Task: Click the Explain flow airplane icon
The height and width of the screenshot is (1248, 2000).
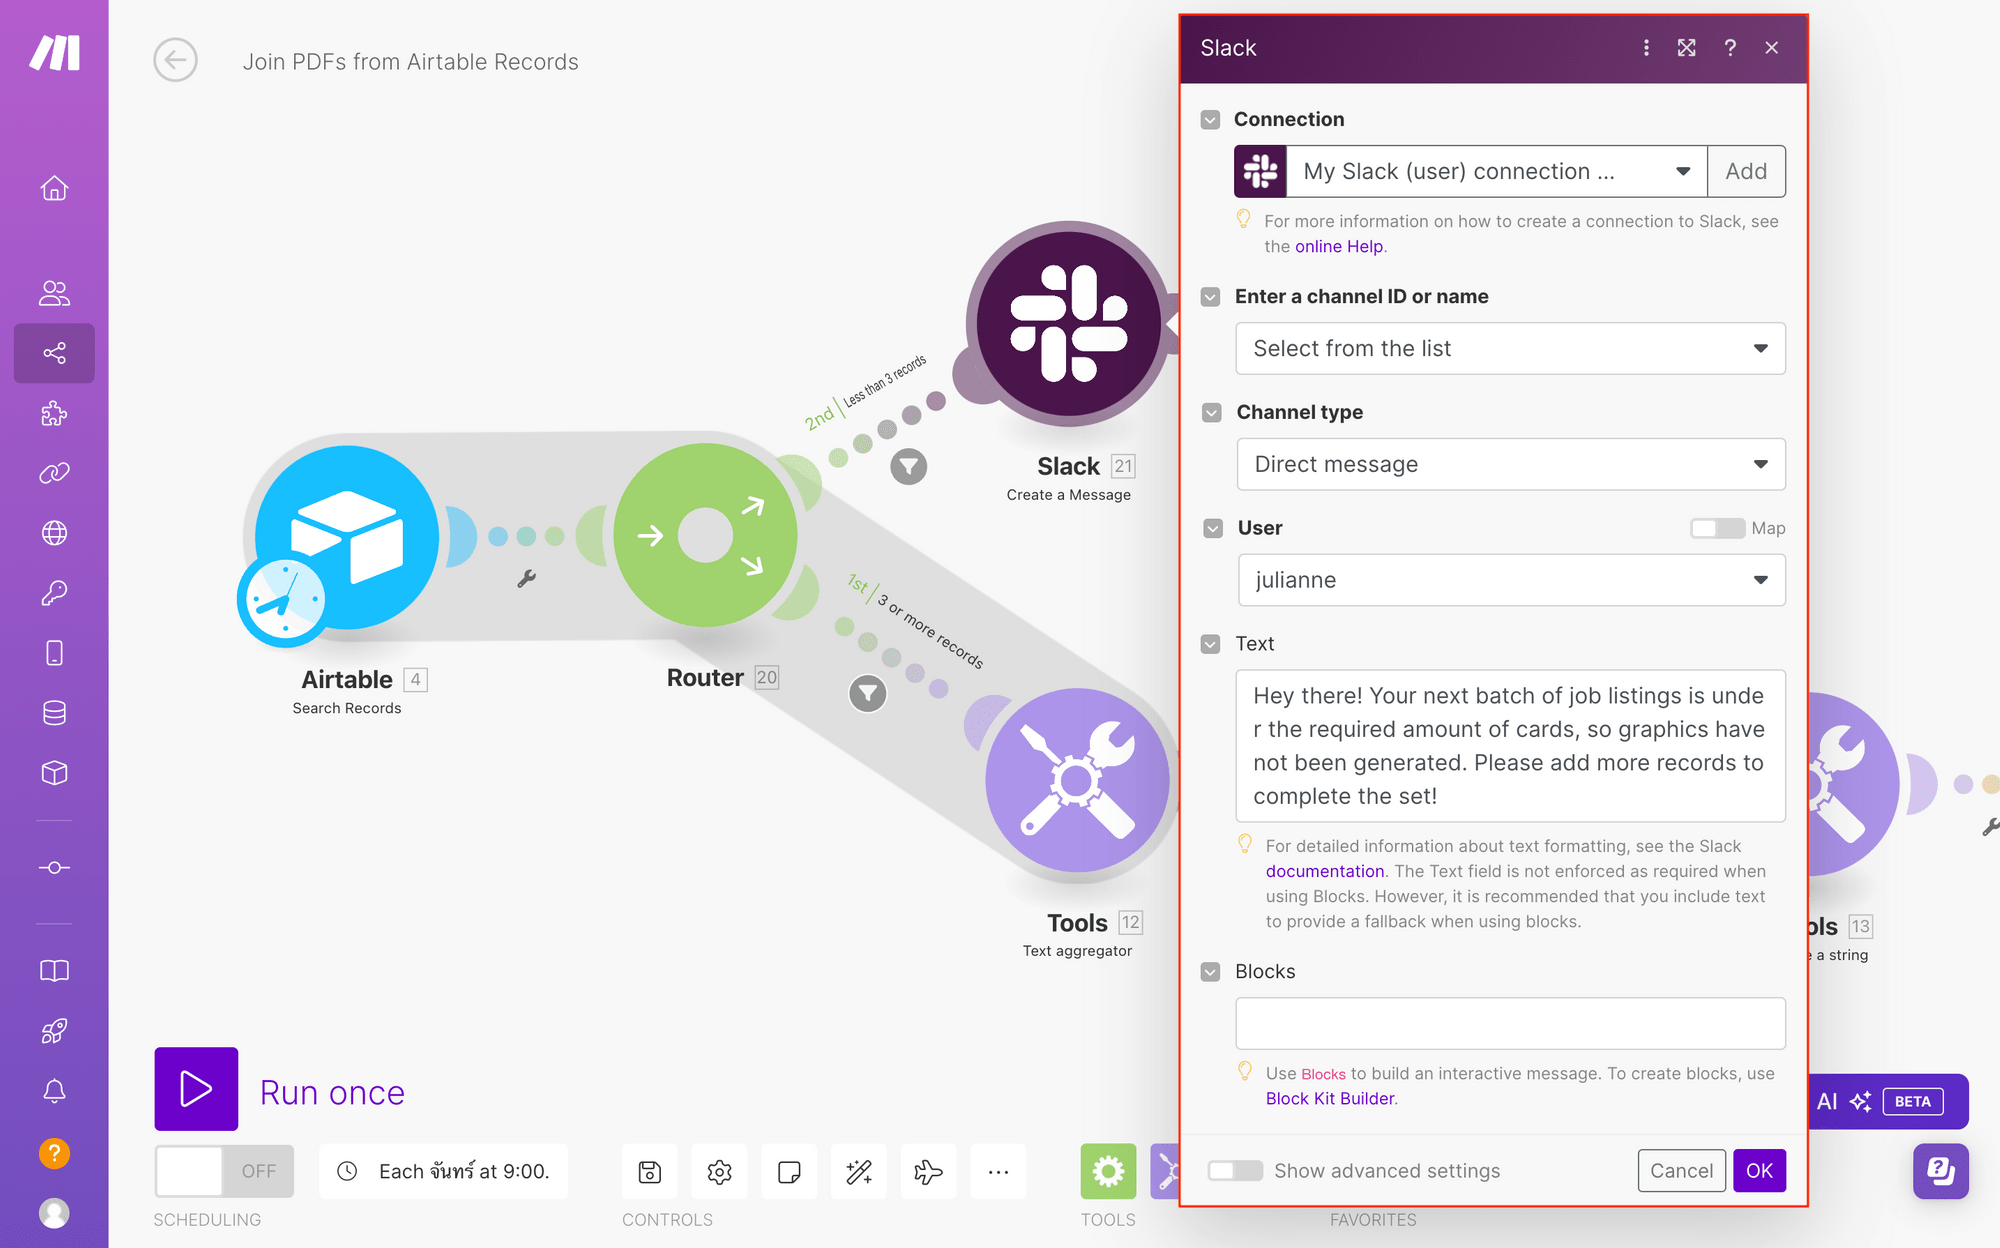Action: [928, 1171]
